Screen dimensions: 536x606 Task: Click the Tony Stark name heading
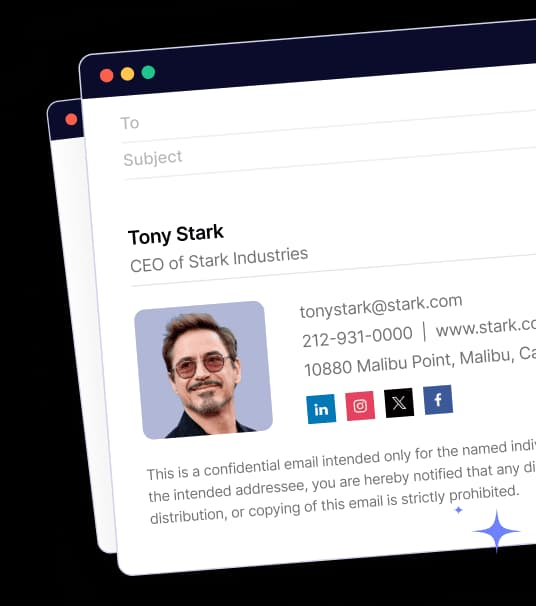[x=176, y=235]
